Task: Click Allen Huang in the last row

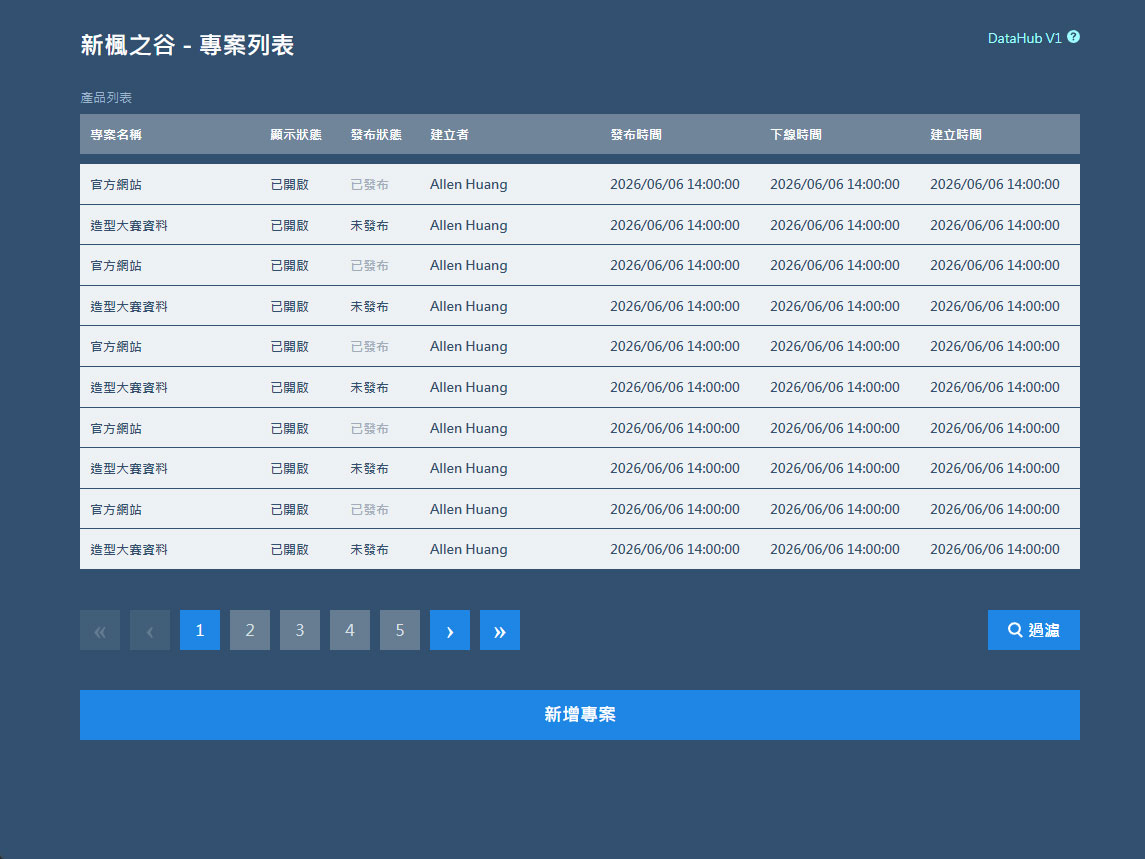Action: tap(469, 549)
